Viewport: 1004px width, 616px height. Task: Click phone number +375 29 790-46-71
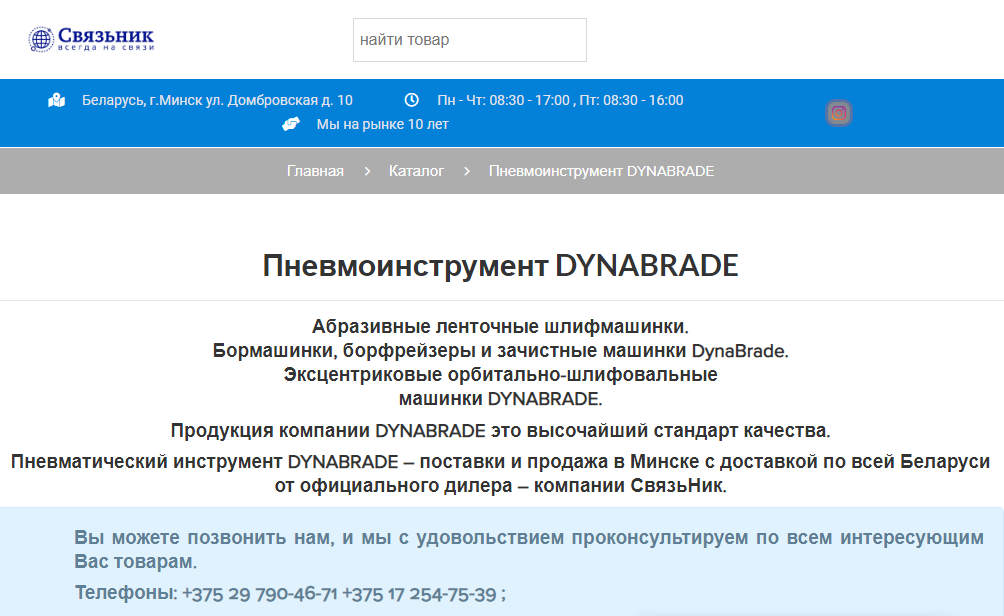pos(259,594)
